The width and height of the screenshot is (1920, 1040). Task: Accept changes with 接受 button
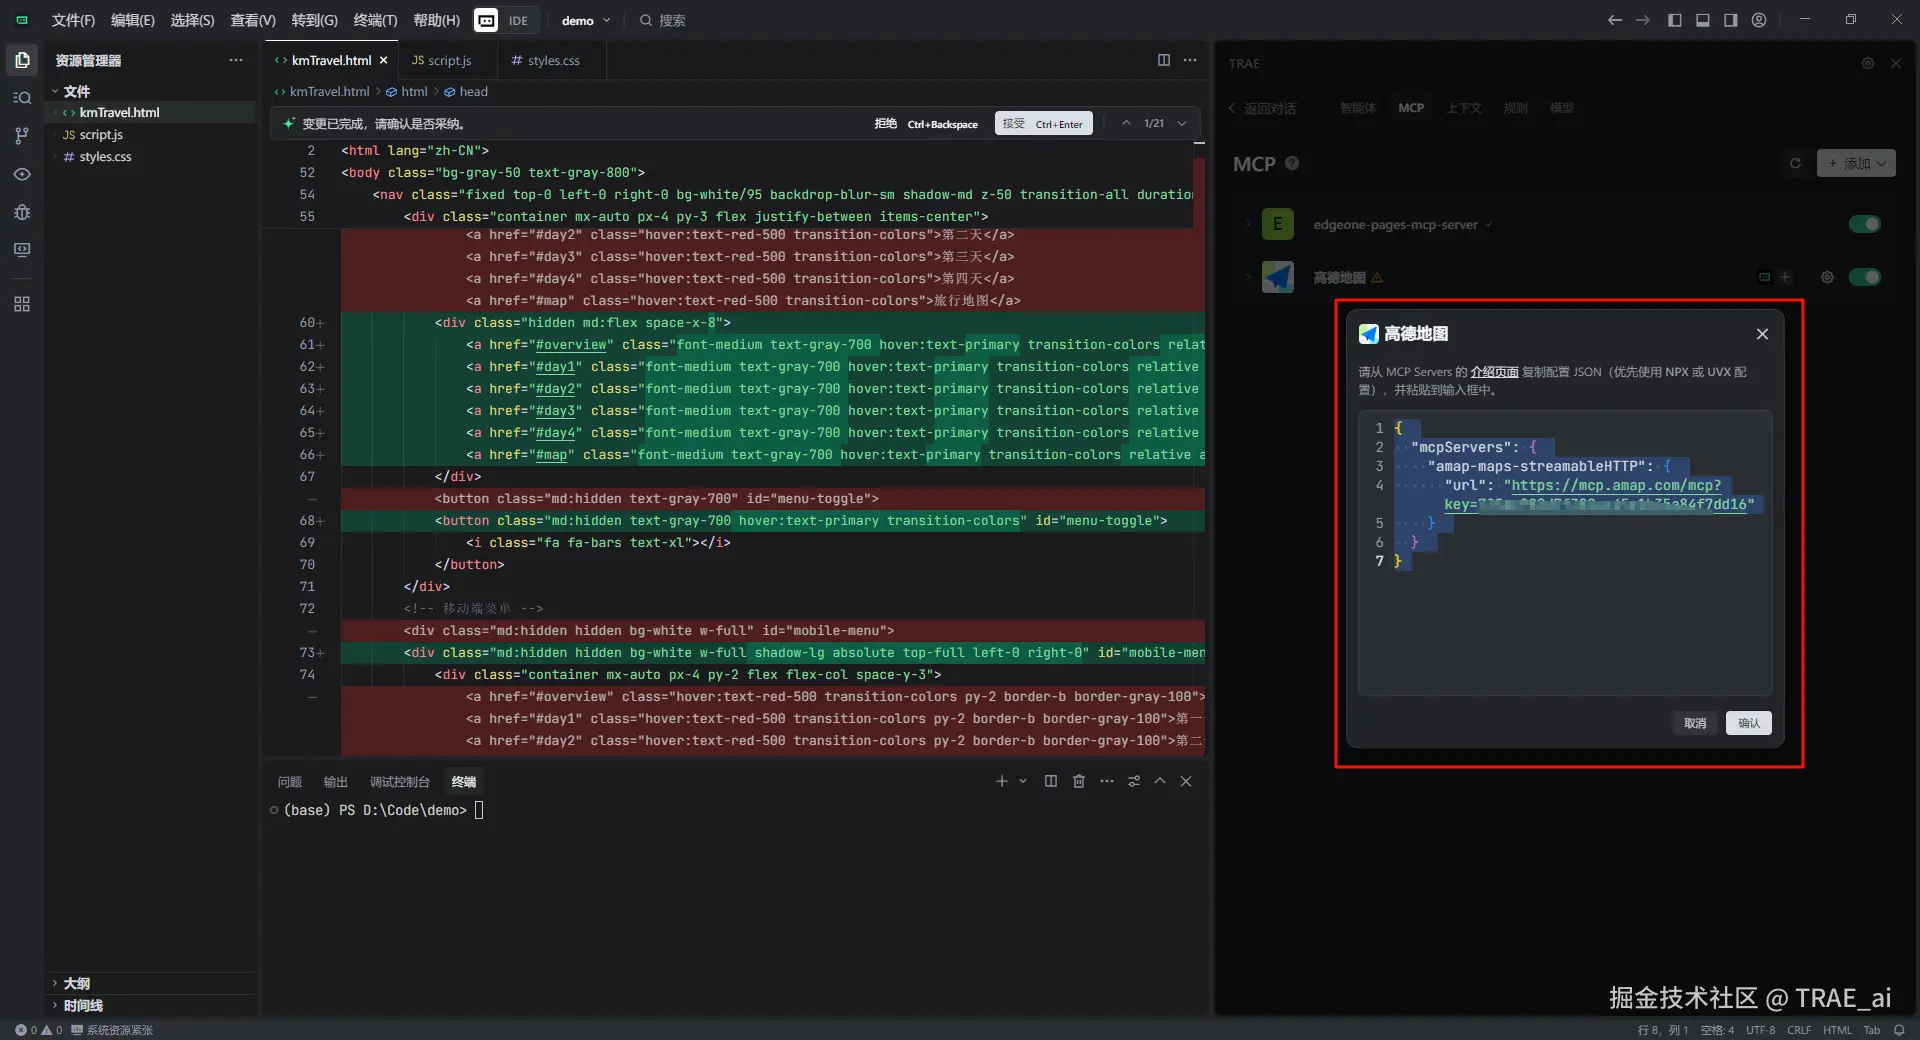[1043, 123]
